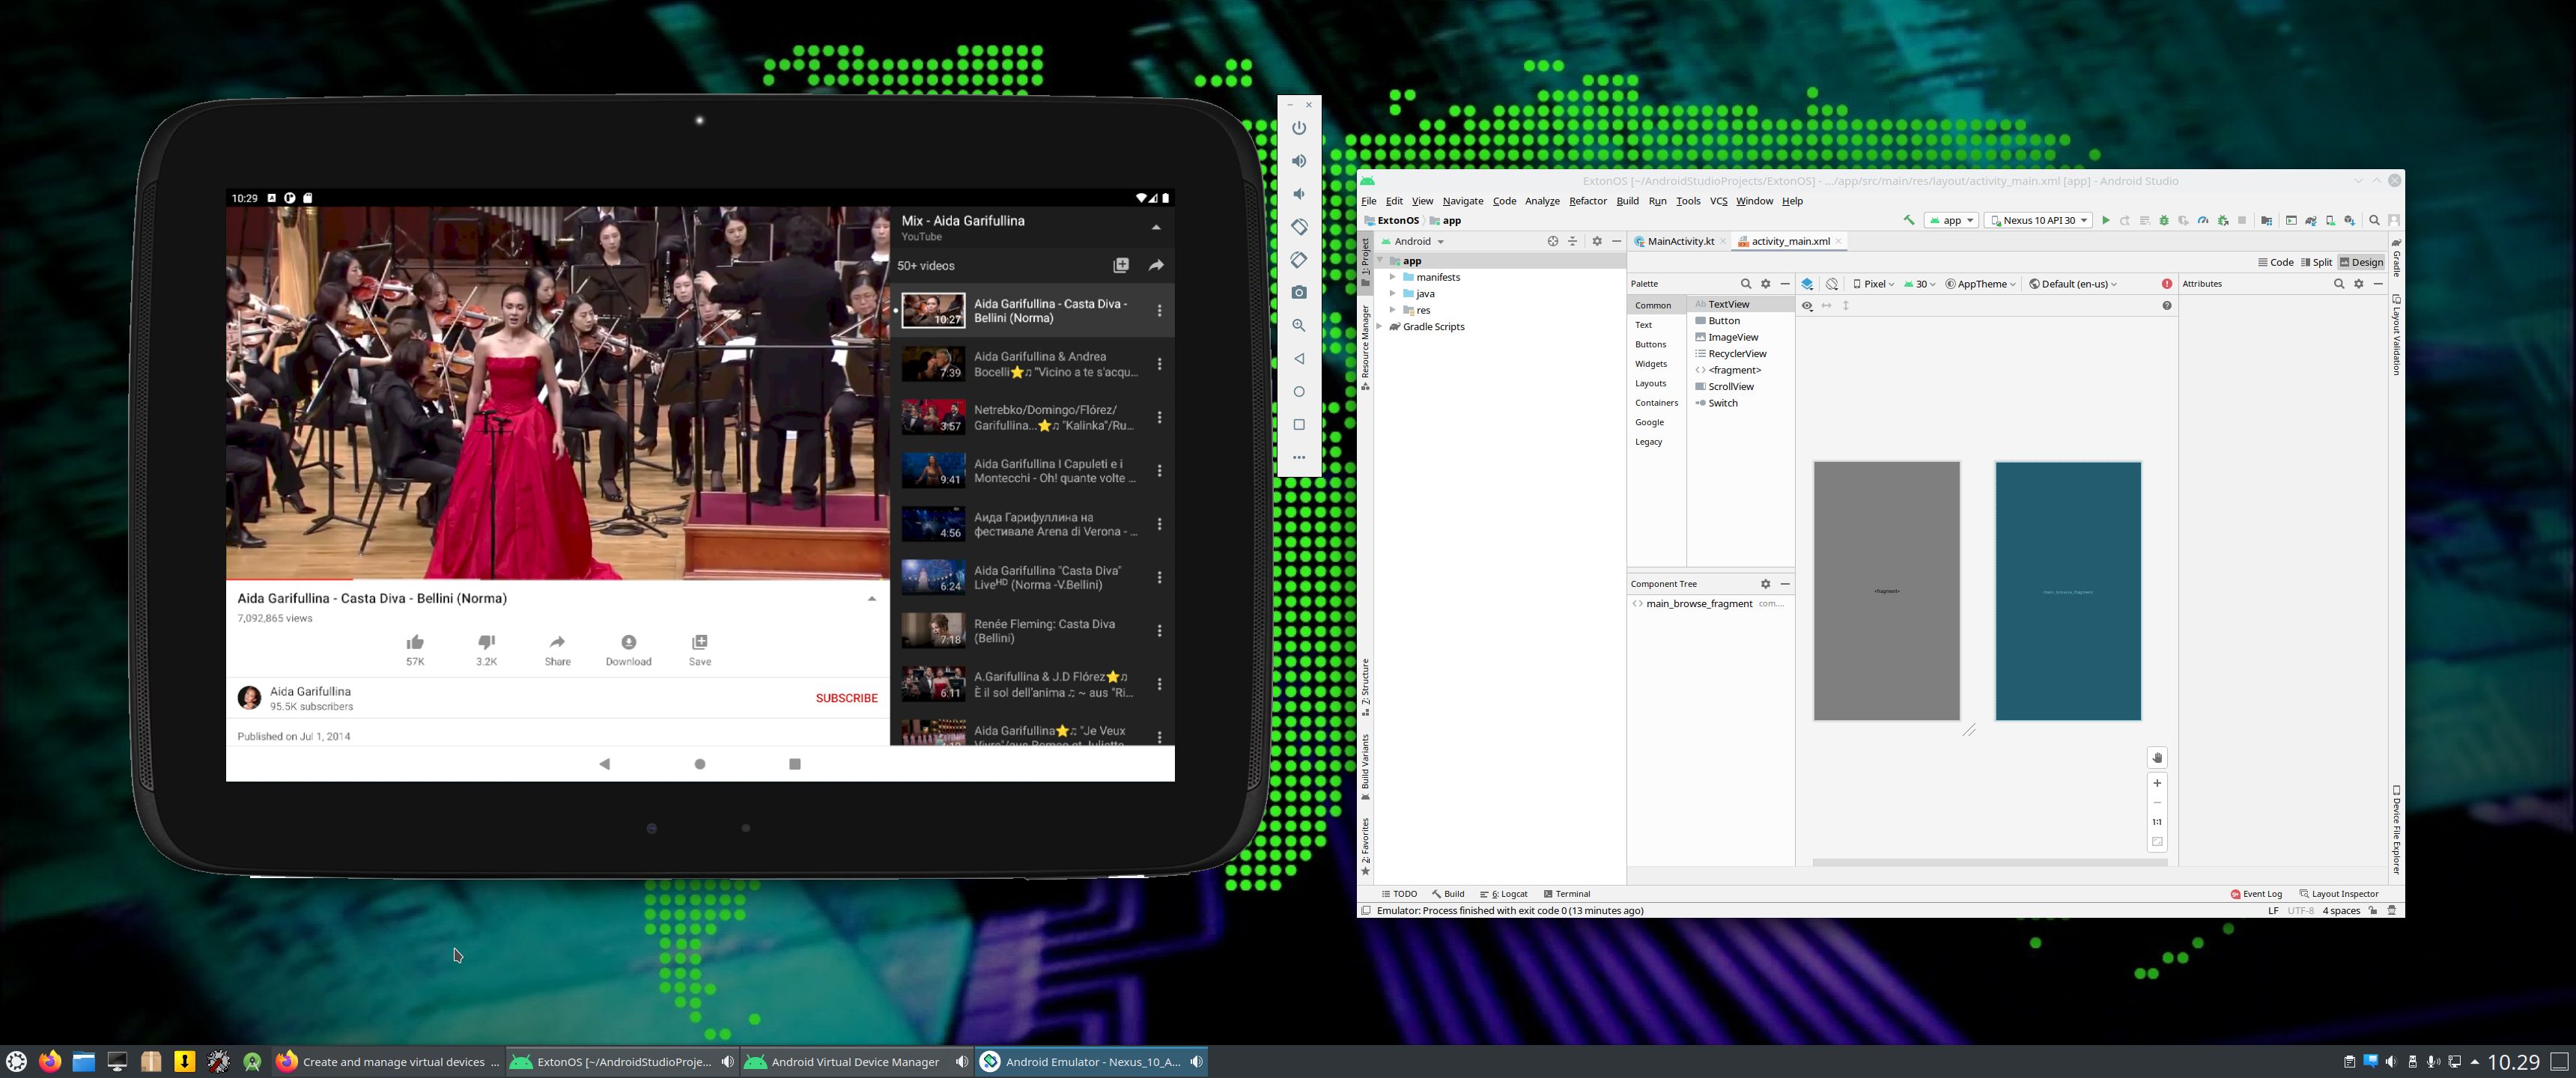Dislike the YouTube video showing 3.2K
The height and width of the screenshot is (1078, 2576).
tap(486, 649)
